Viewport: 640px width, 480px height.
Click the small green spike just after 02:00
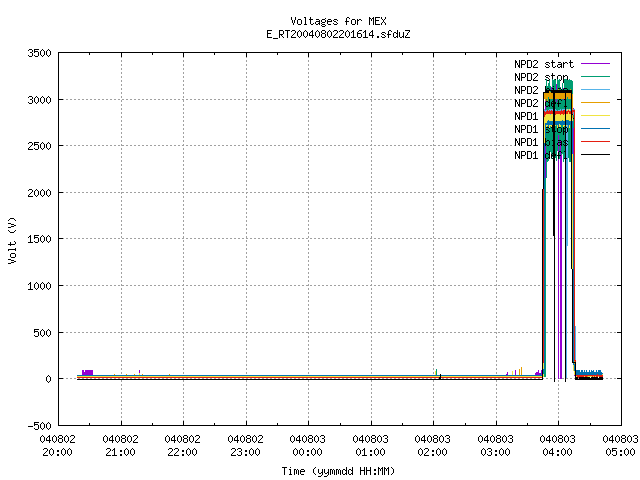[436, 372]
